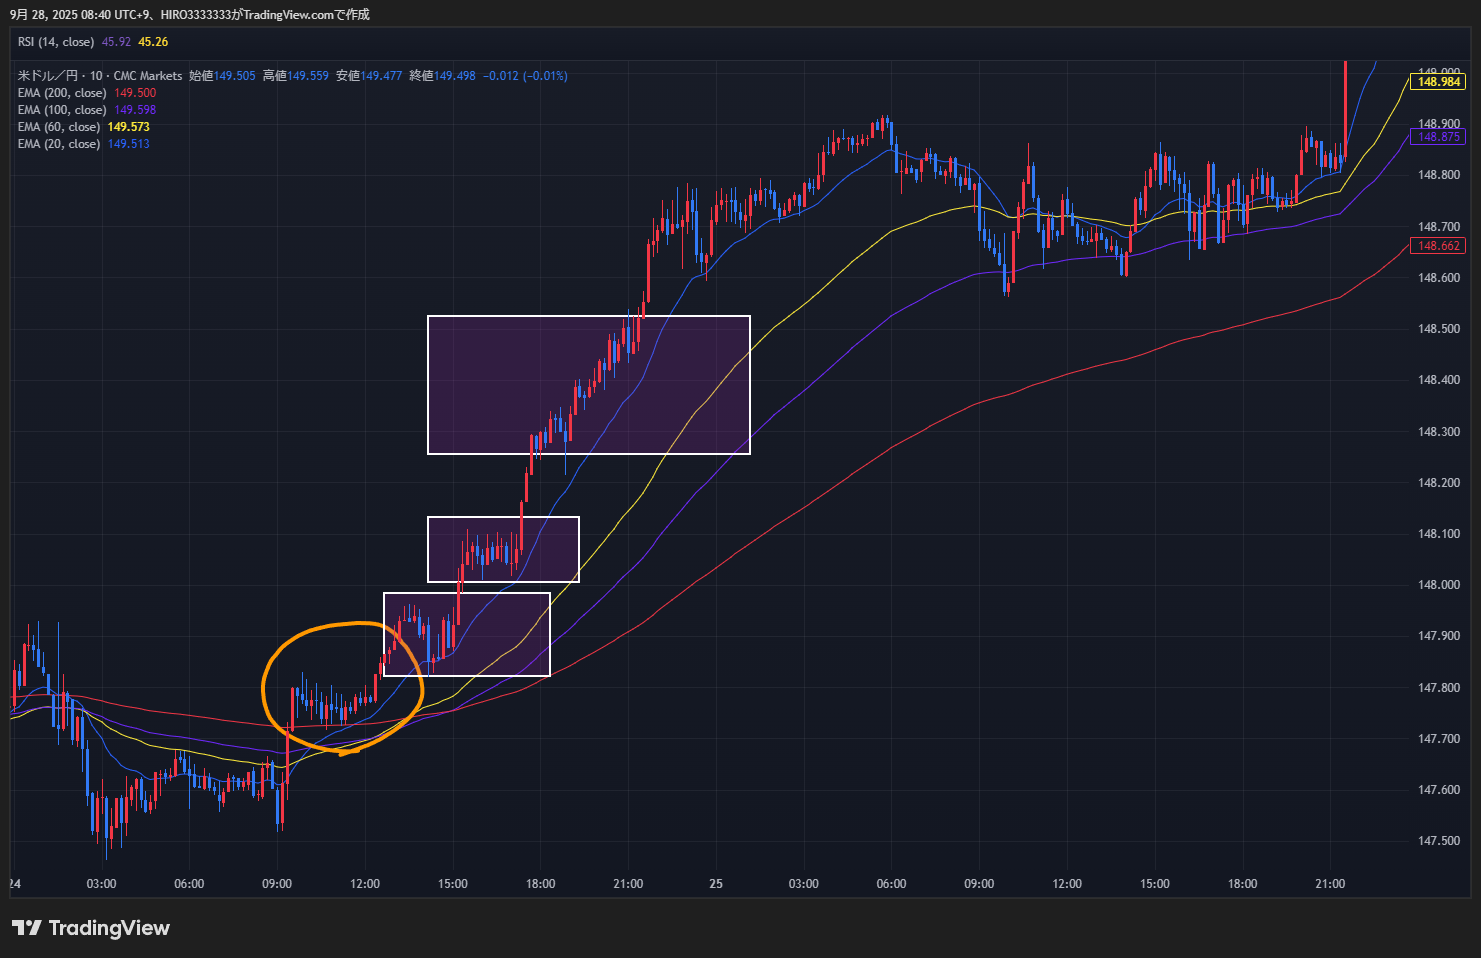
Task: Click the yellow RSI value 45.26
Action: (x=153, y=42)
